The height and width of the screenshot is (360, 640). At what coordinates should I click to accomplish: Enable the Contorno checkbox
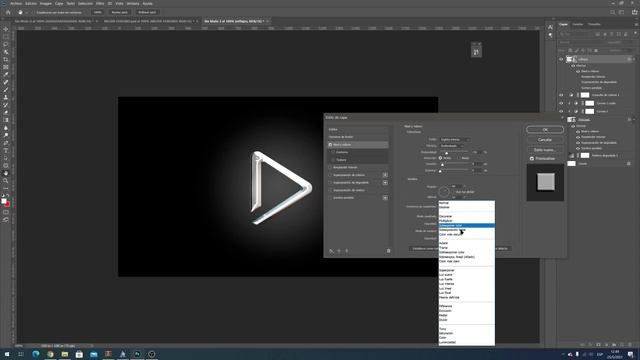[333, 152]
